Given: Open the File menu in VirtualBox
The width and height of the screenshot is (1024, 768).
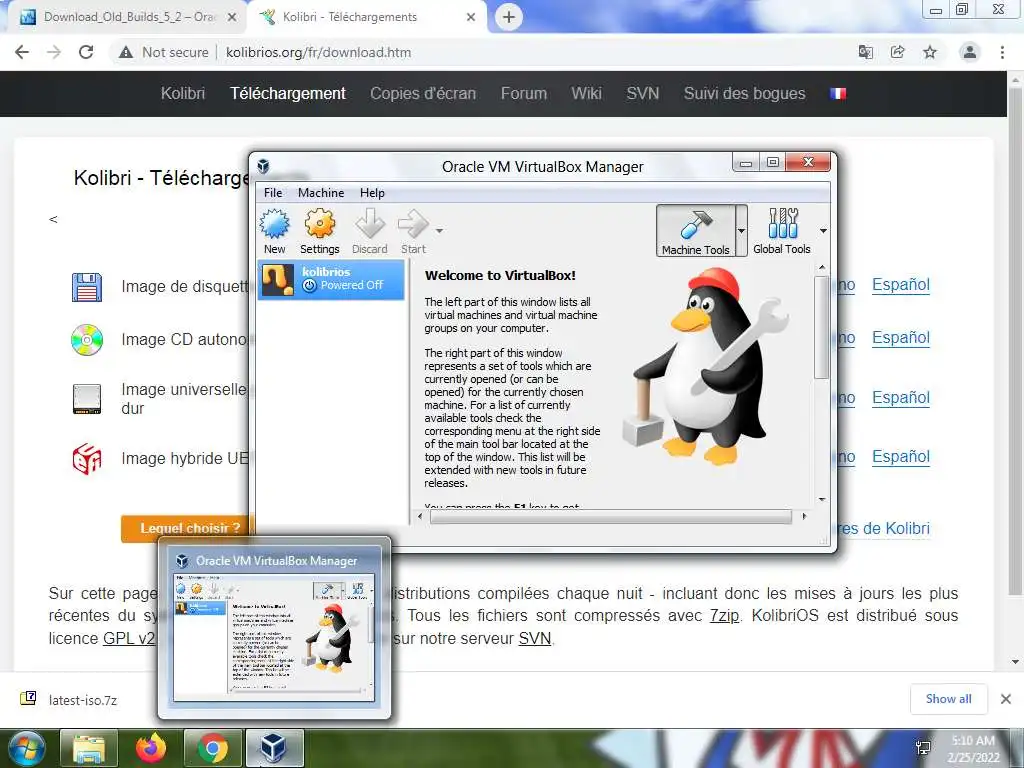Looking at the screenshot, I should coord(273,193).
